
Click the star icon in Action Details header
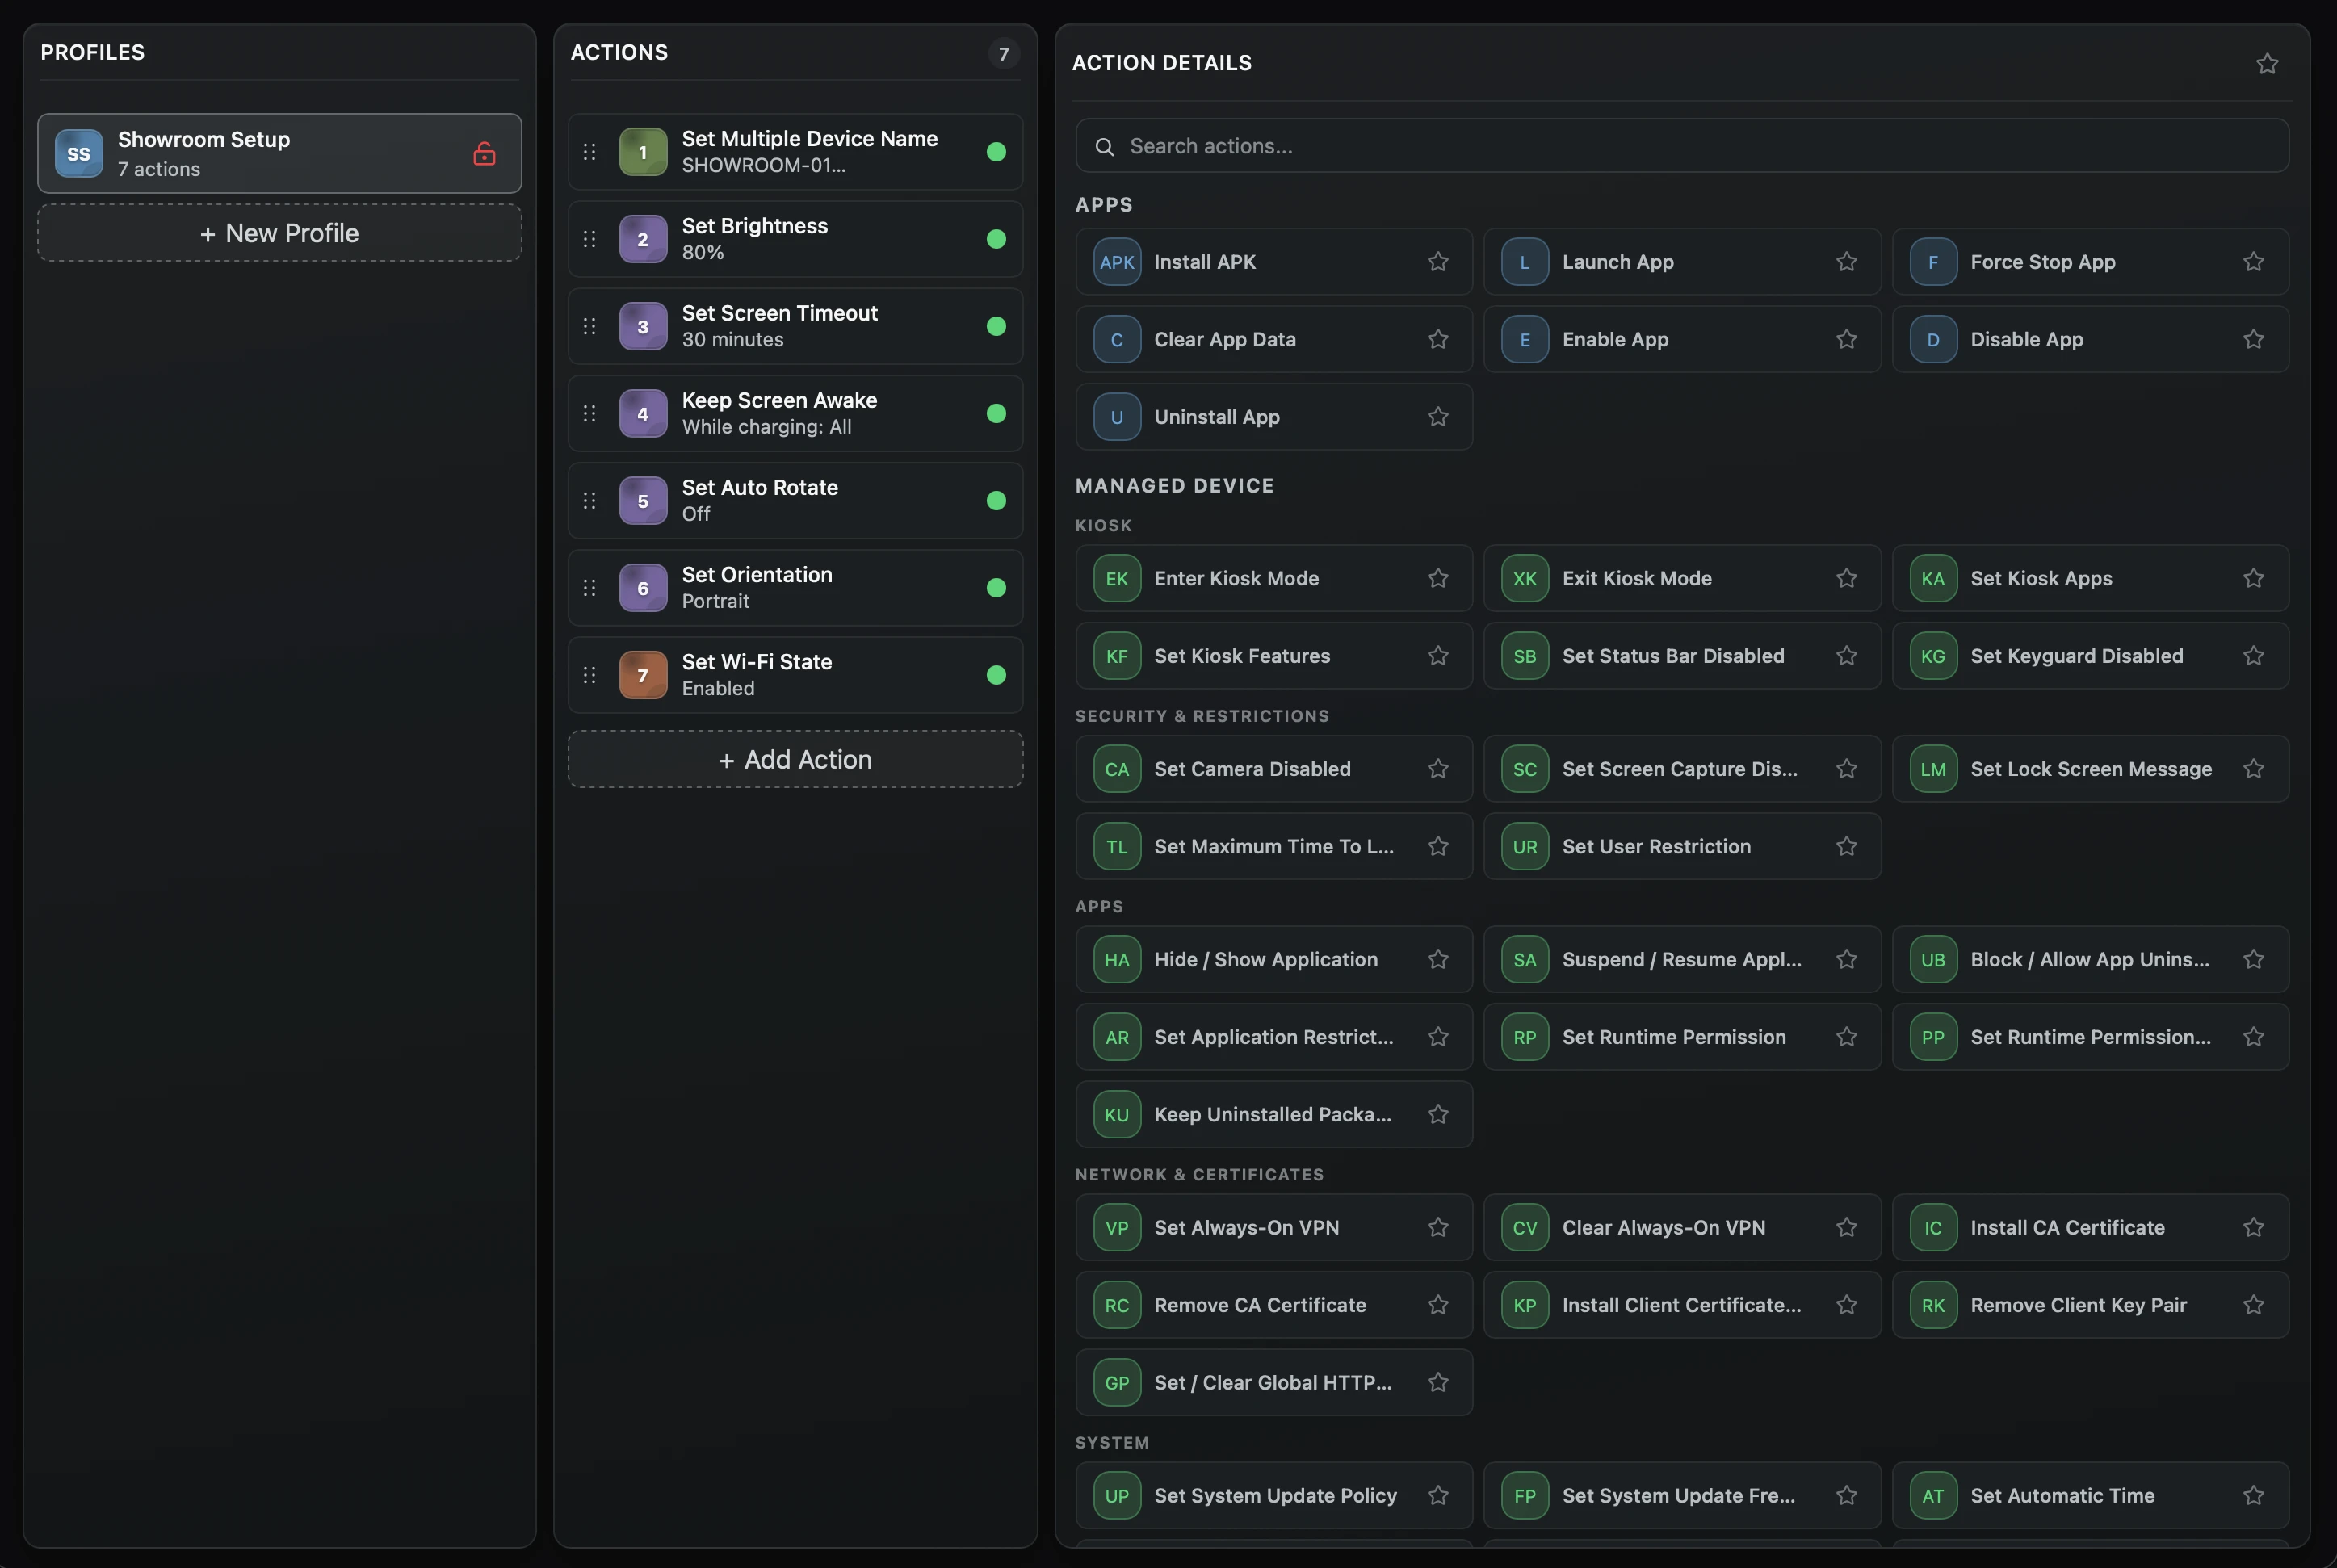click(x=2266, y=64)
